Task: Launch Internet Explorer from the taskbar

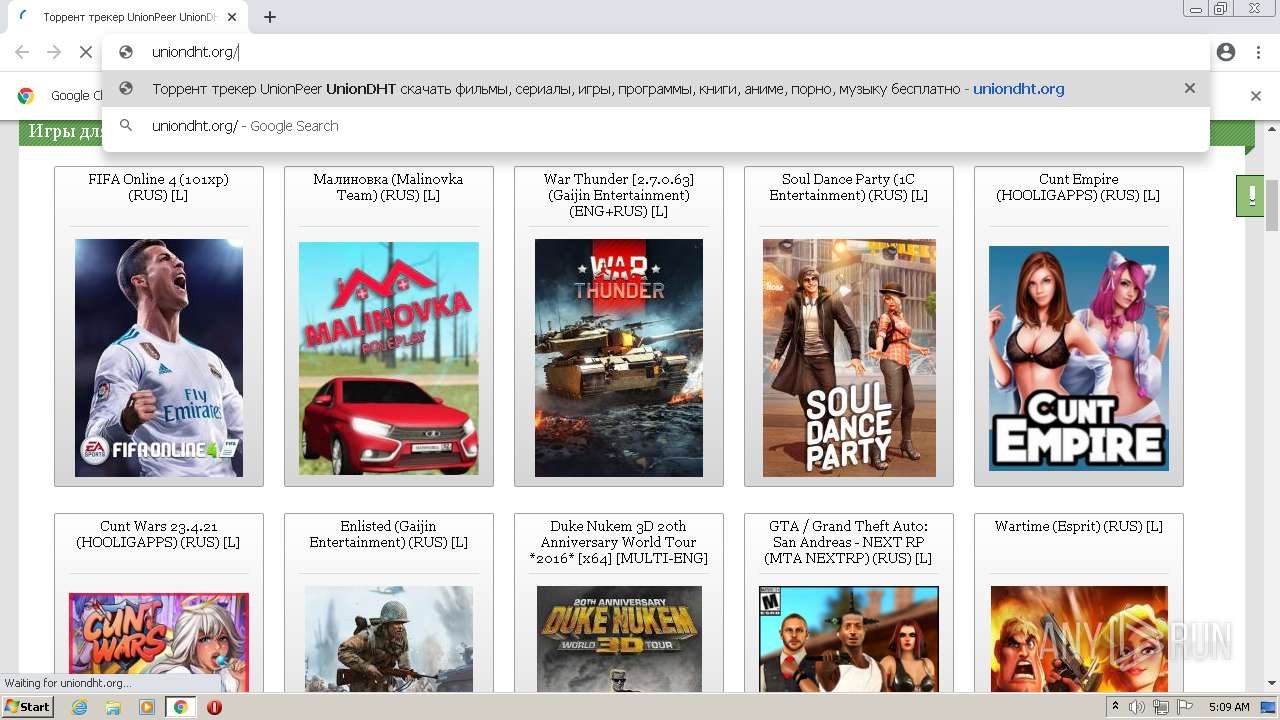Action: click(x=79, y=707)
